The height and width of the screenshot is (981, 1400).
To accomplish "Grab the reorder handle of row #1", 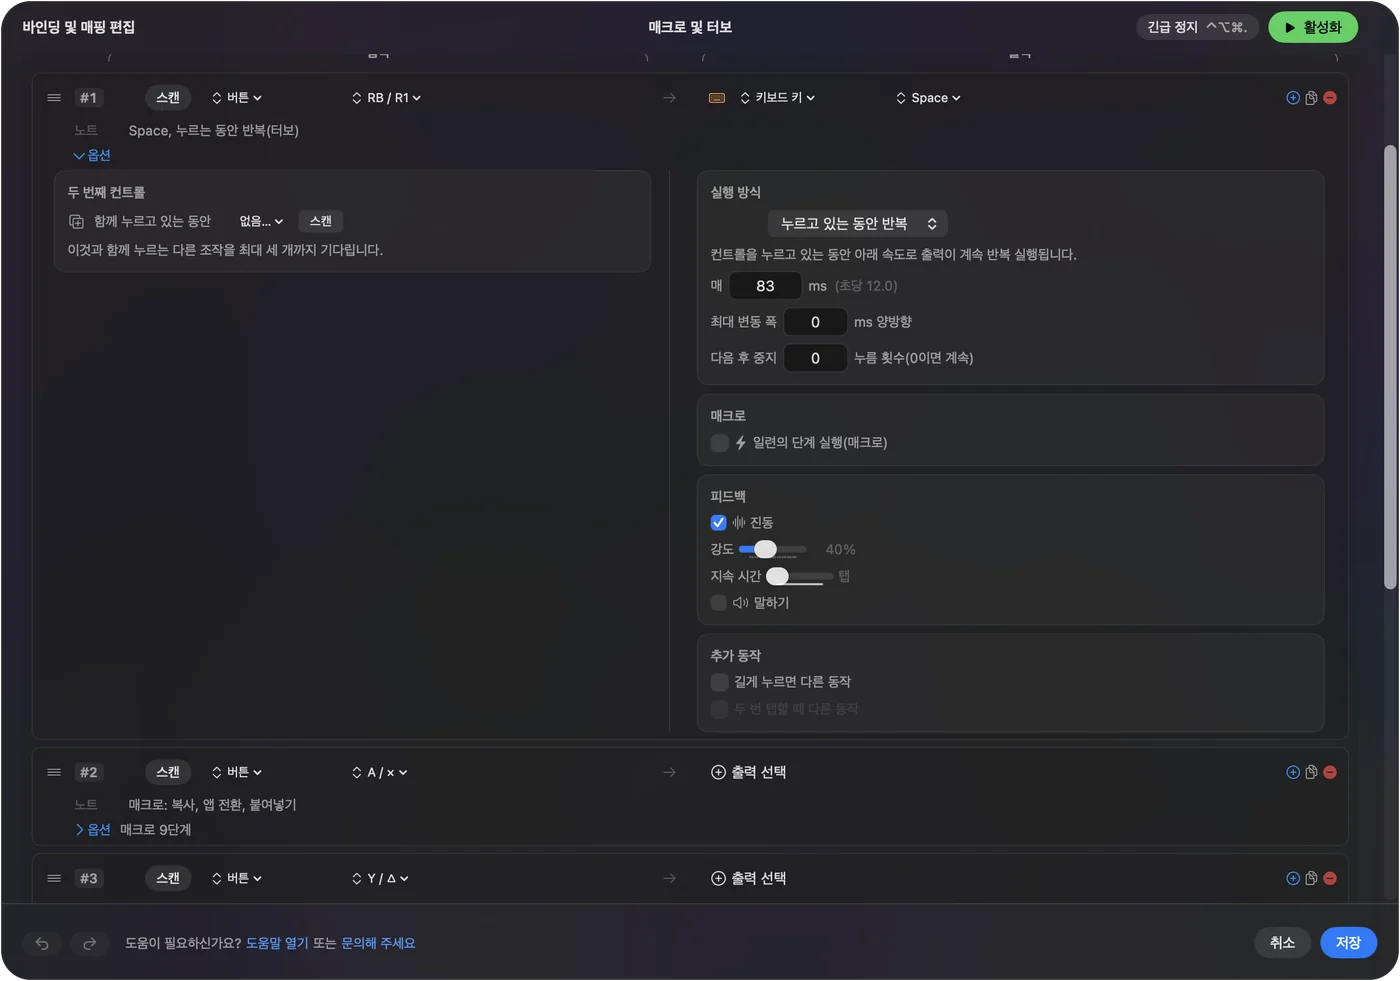I will (x=54, y=98).
